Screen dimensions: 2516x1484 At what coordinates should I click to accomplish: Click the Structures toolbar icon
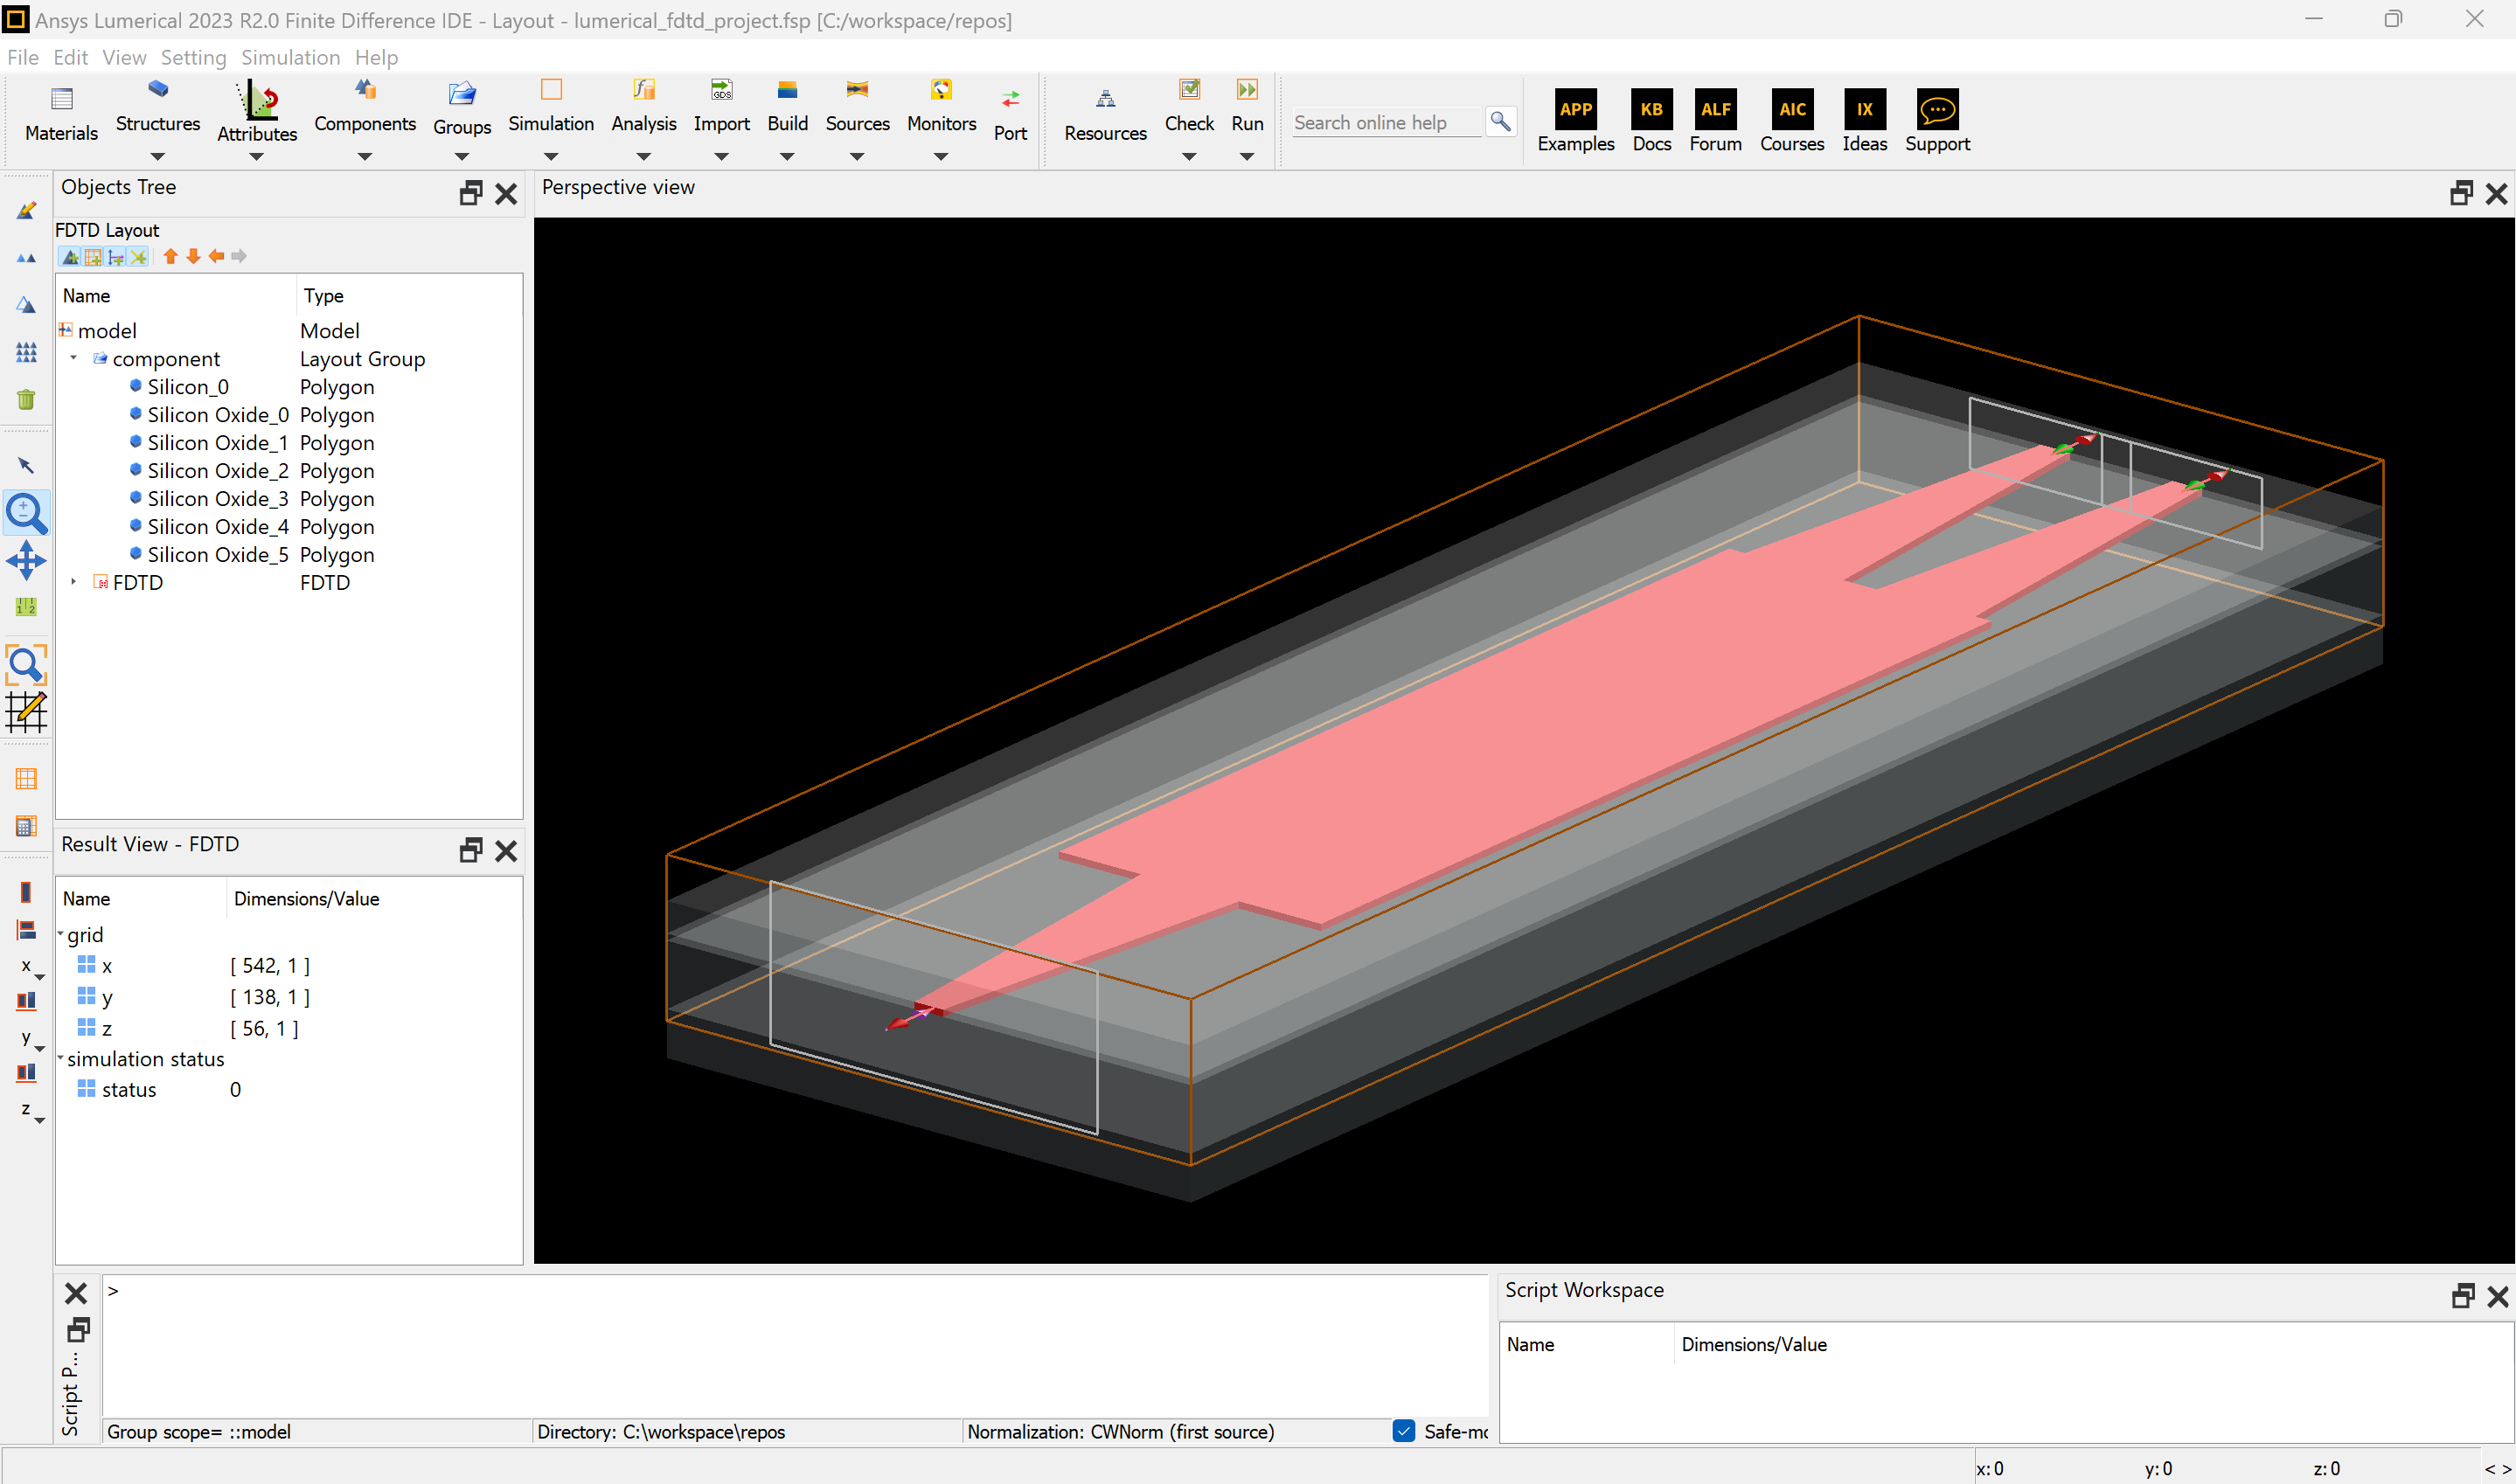click(157, 90)
